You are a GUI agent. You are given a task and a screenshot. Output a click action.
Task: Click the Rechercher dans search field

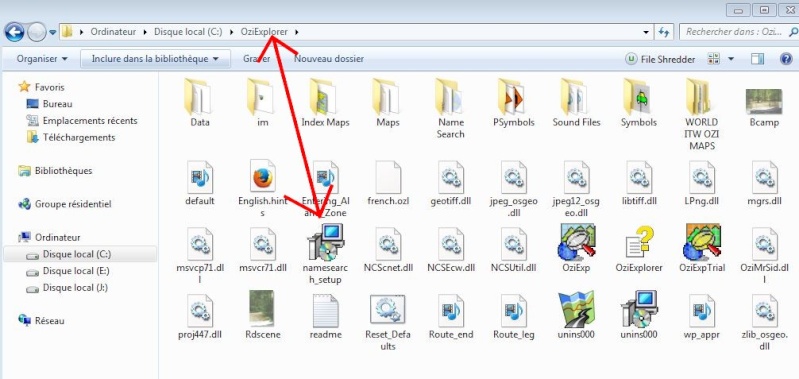(x=738, y=32)
